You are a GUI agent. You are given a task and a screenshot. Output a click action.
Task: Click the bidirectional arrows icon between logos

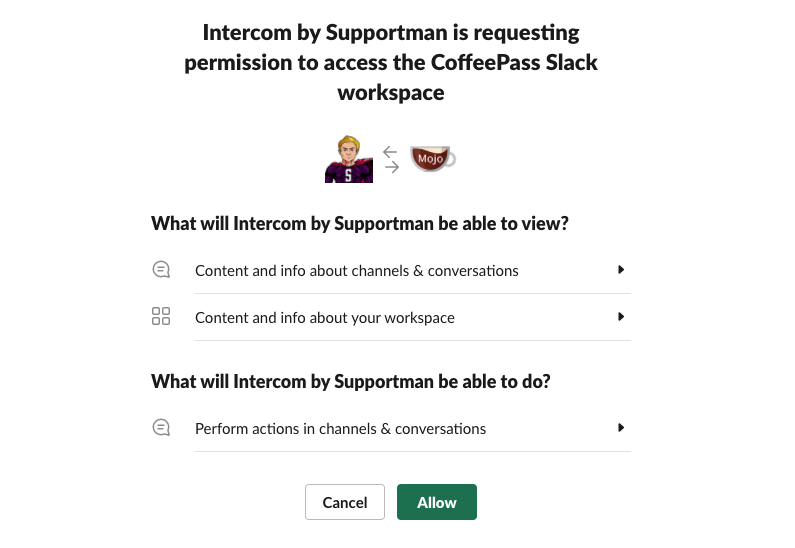pos(391,159)
